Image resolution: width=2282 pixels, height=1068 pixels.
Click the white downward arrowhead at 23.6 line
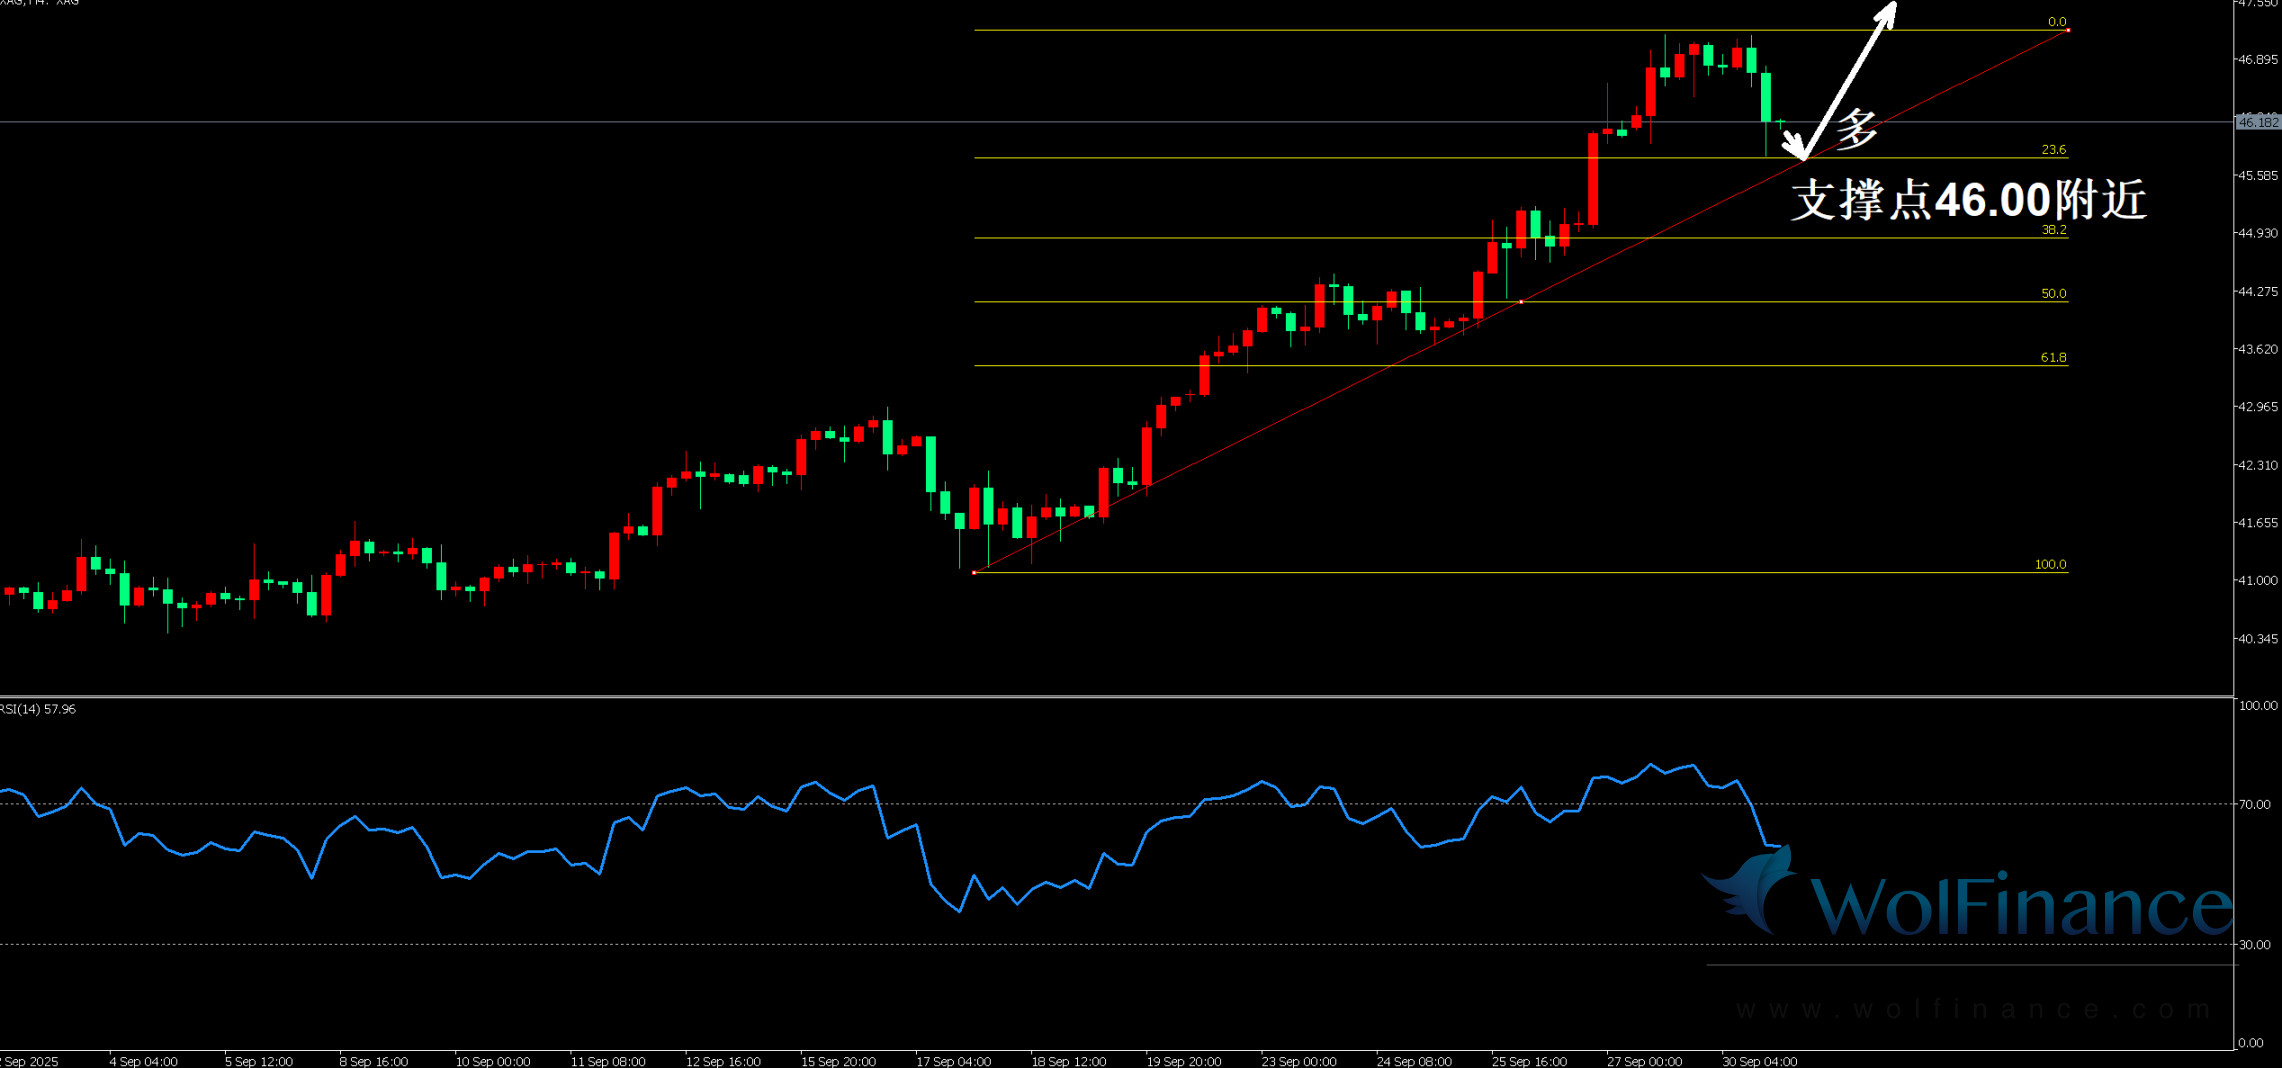(1798, 152)
